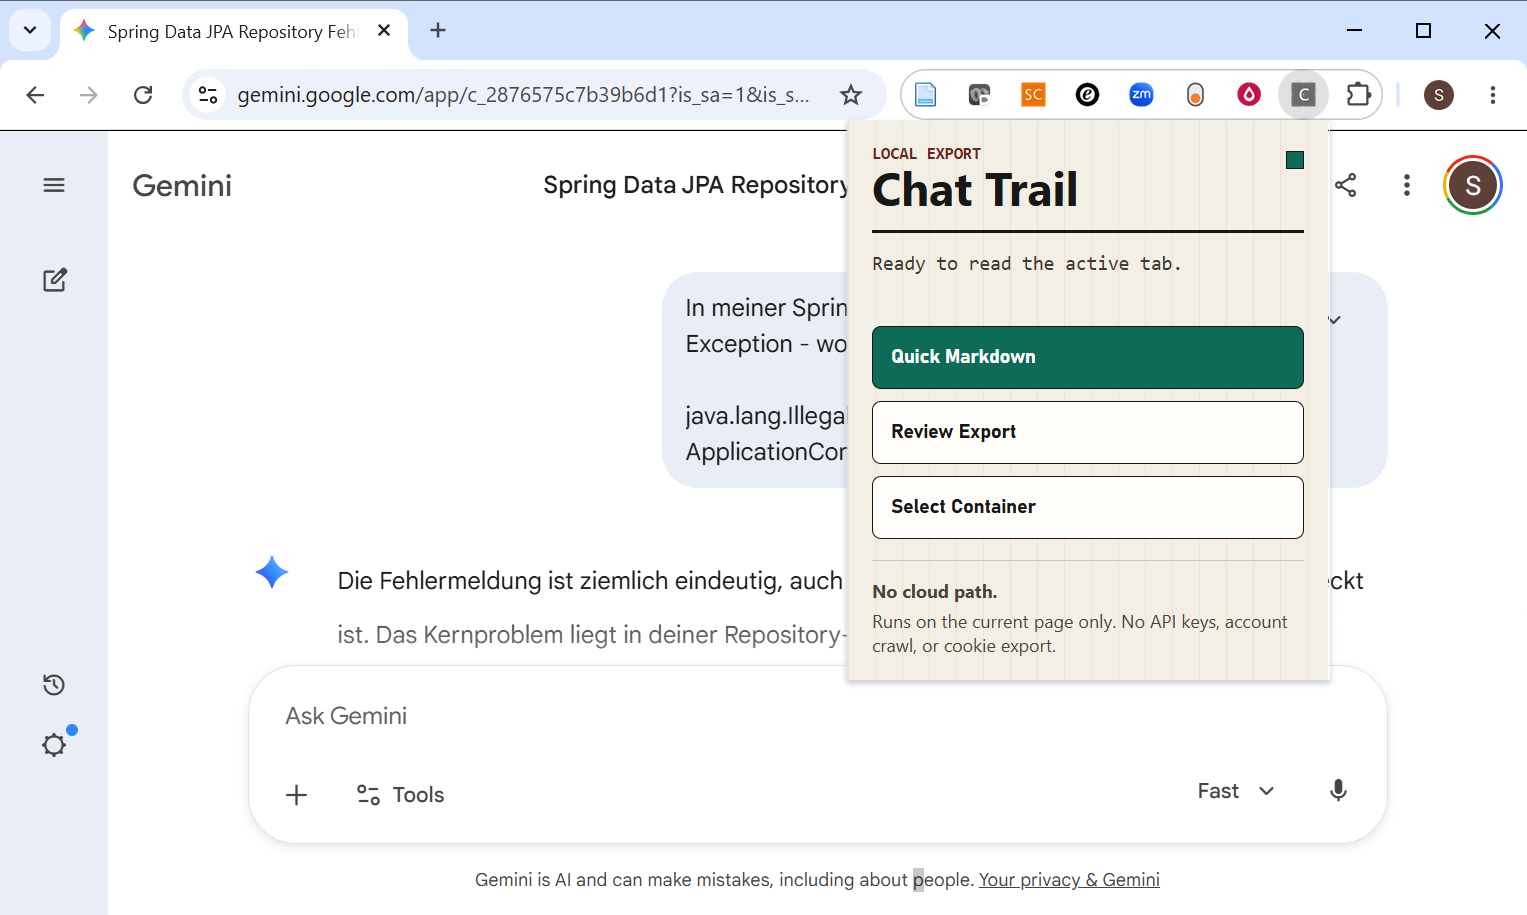This screenshot has width=1527, height=915.
Task: Click the 'LOCAL EXPORT' label
Action: pos(926,154)
